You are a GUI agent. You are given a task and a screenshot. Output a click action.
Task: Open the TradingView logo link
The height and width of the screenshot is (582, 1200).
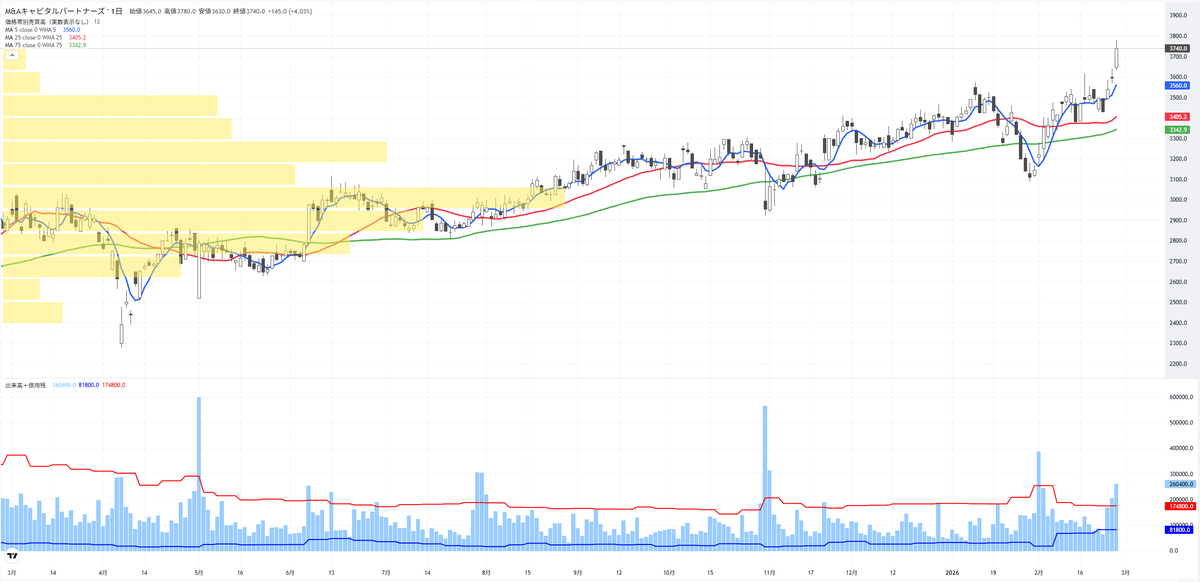tap(12, 555)
